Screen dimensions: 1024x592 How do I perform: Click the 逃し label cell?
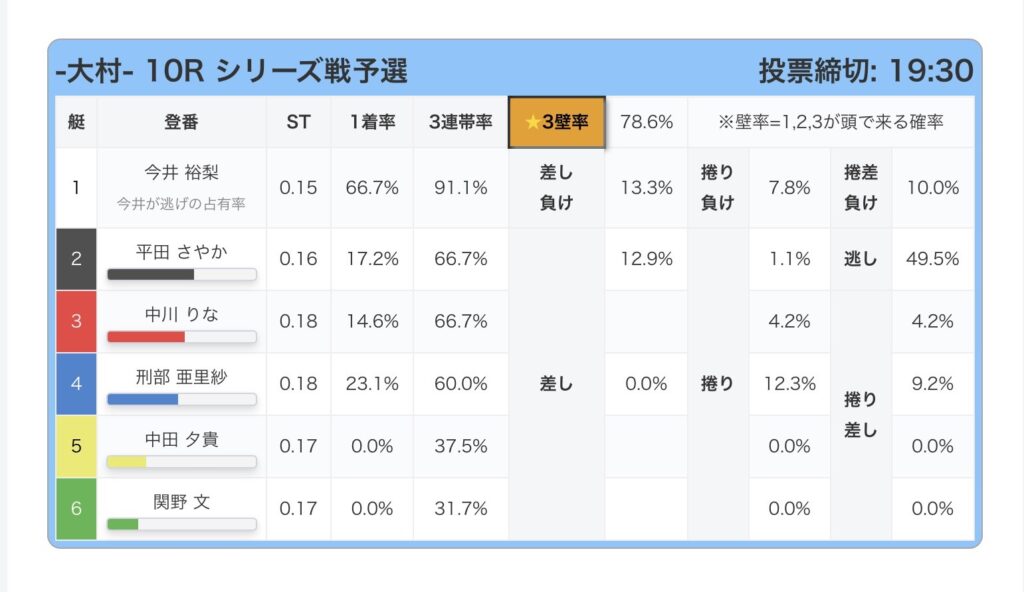(x=861, y=259)
